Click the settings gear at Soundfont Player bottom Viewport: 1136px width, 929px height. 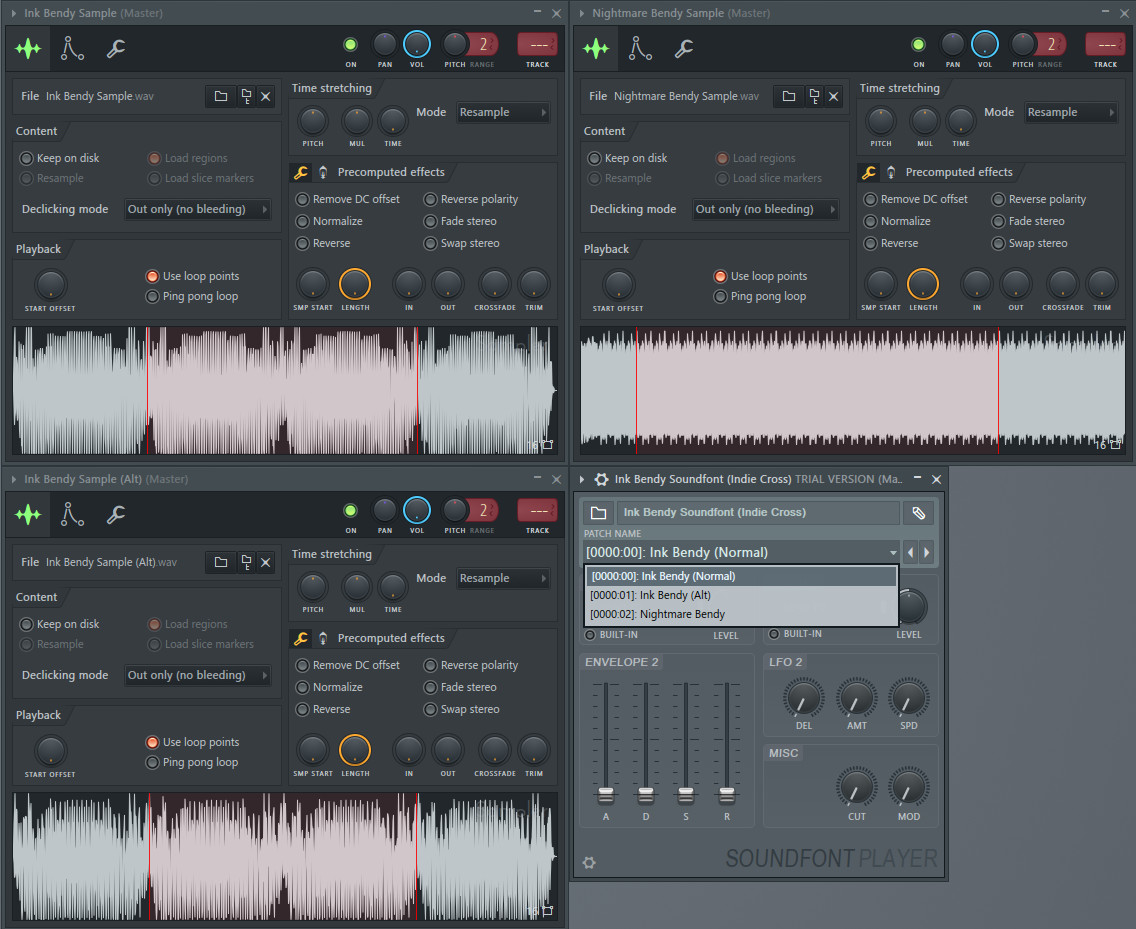pos(589,862)
